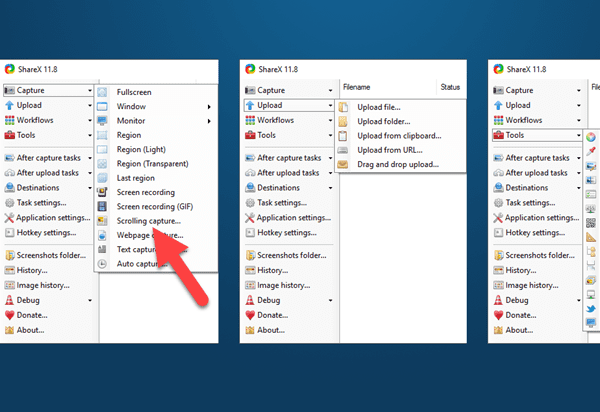The height and width of the screenshot is (412, 600).
Task: Click Screenshots folder icon in left window
Action: tap(9, 255)
